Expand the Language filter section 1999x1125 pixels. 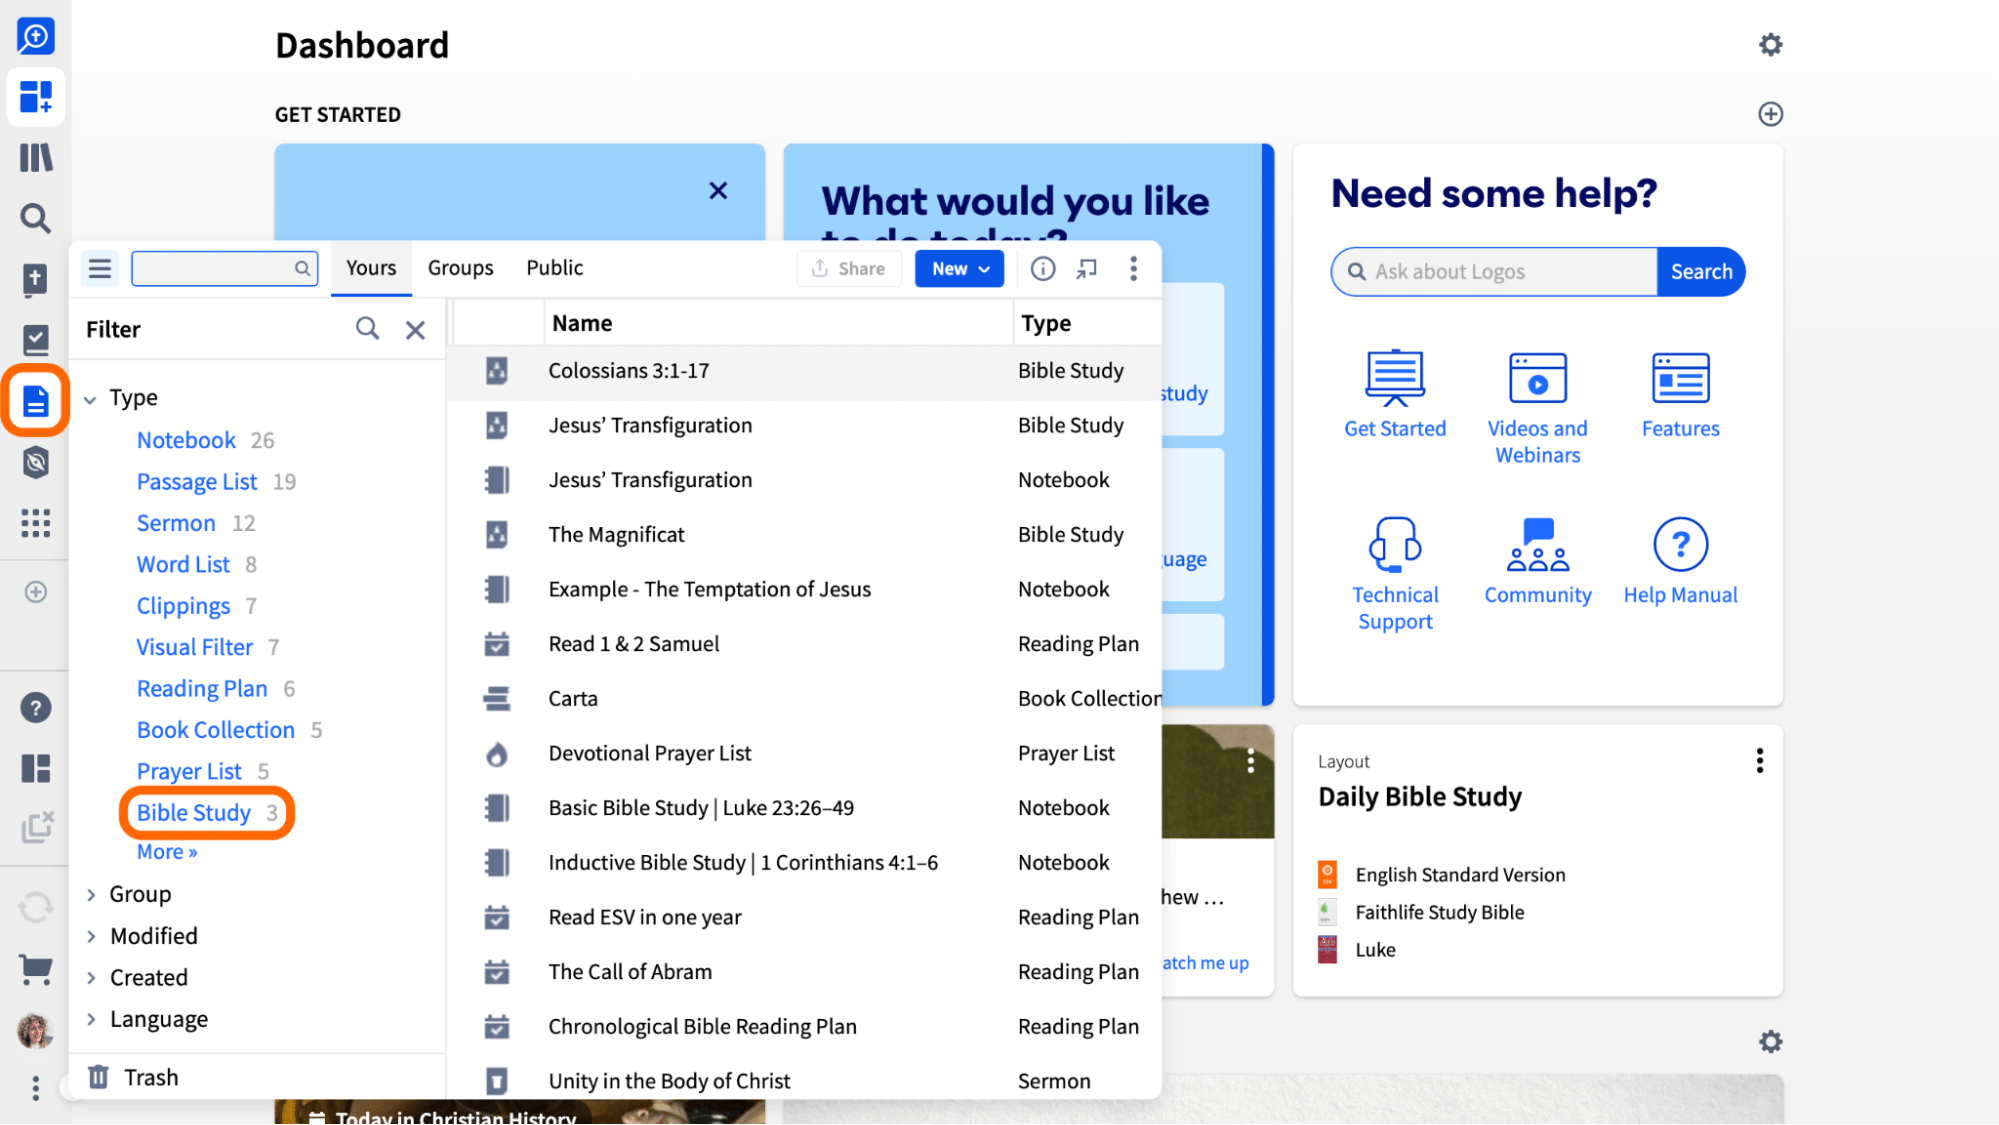(x=90, y=1019)
